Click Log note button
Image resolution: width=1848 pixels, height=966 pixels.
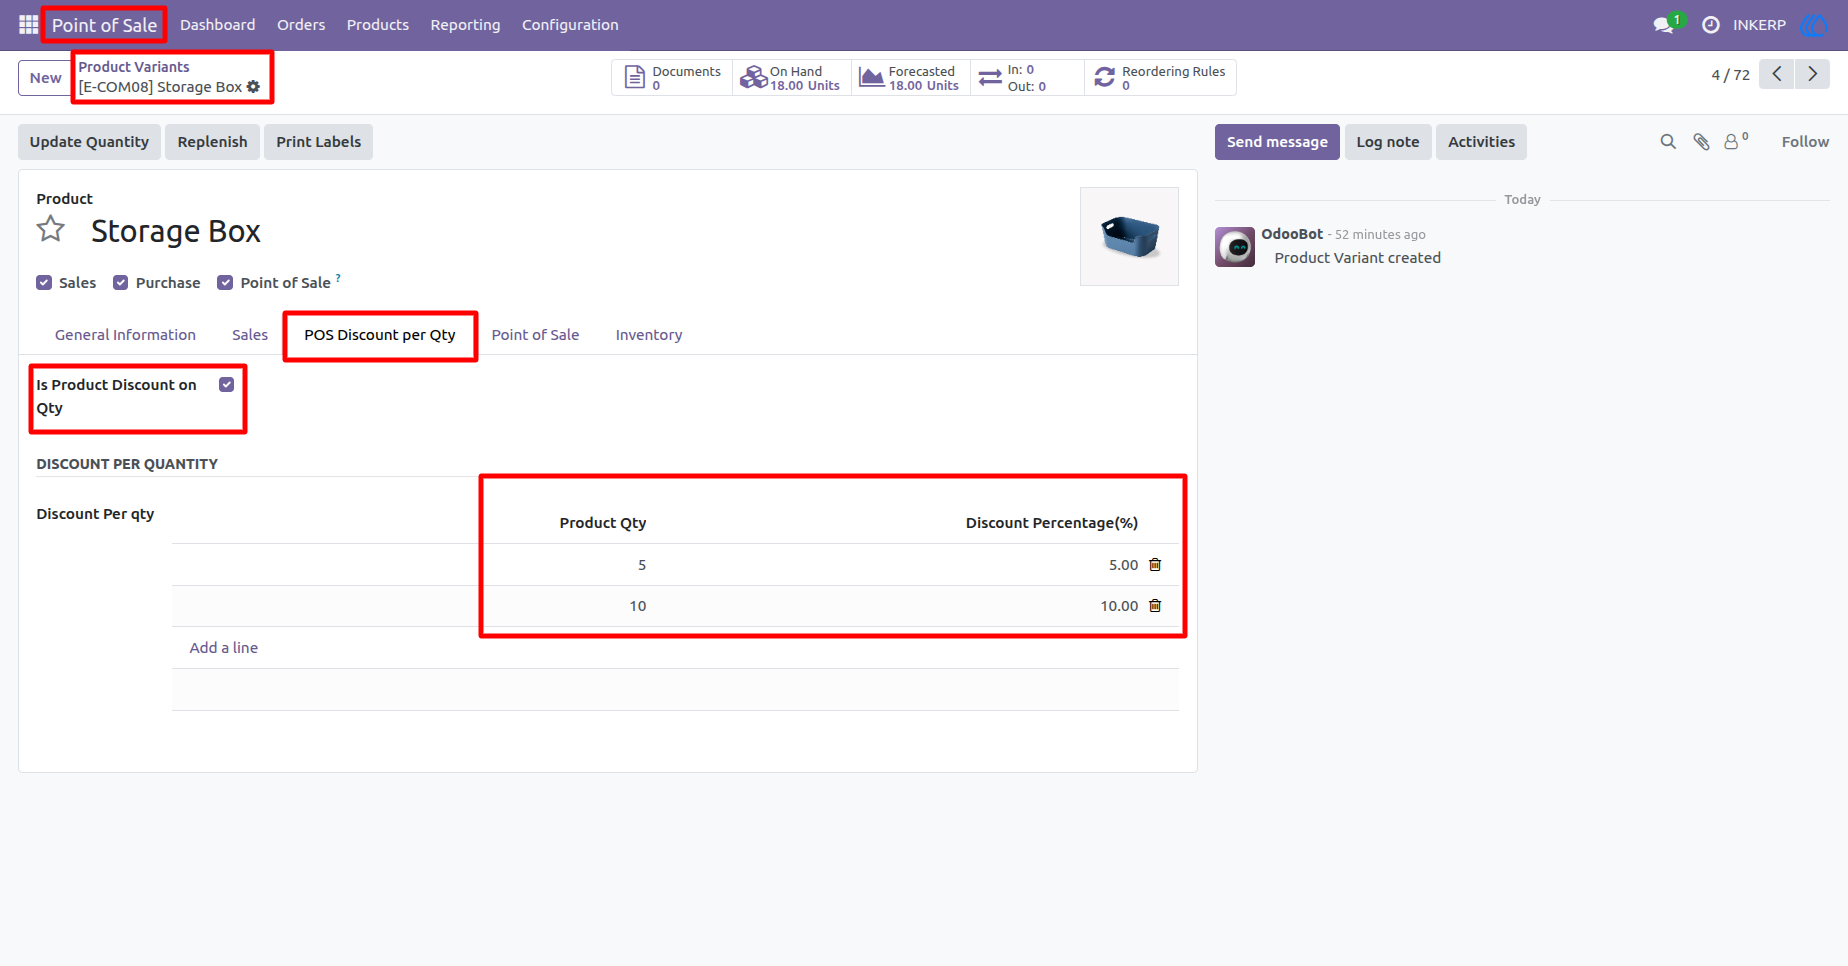pyautogui.click(x=1387, y=142)
